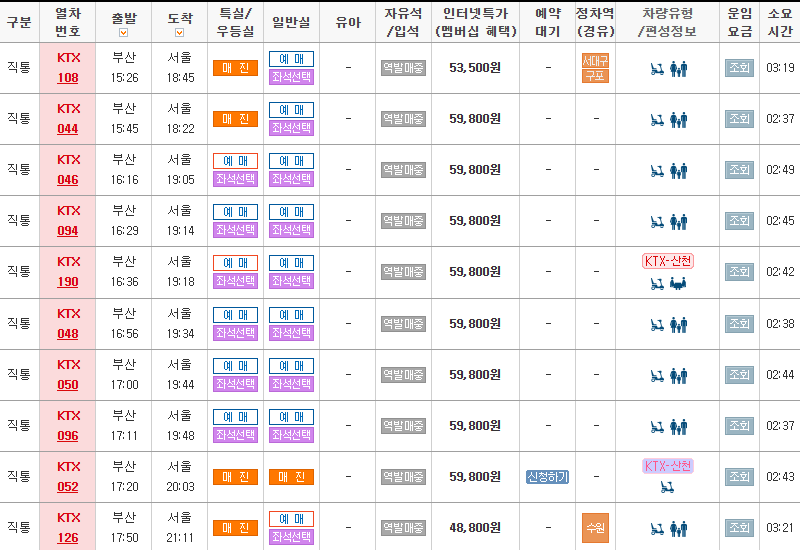The height and width of the screenshot is (550, 811).
Task: Book 일반실 예매 for KTX 096
Action: coord(291,417)
